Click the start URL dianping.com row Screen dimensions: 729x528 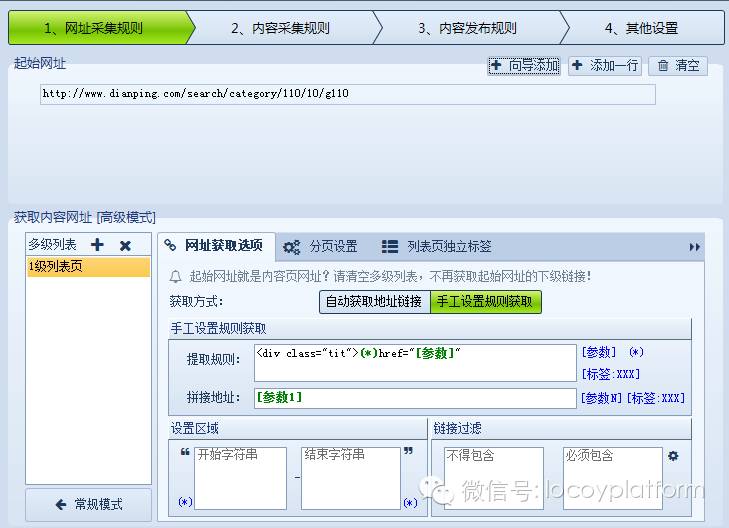(x=348, y=94)
